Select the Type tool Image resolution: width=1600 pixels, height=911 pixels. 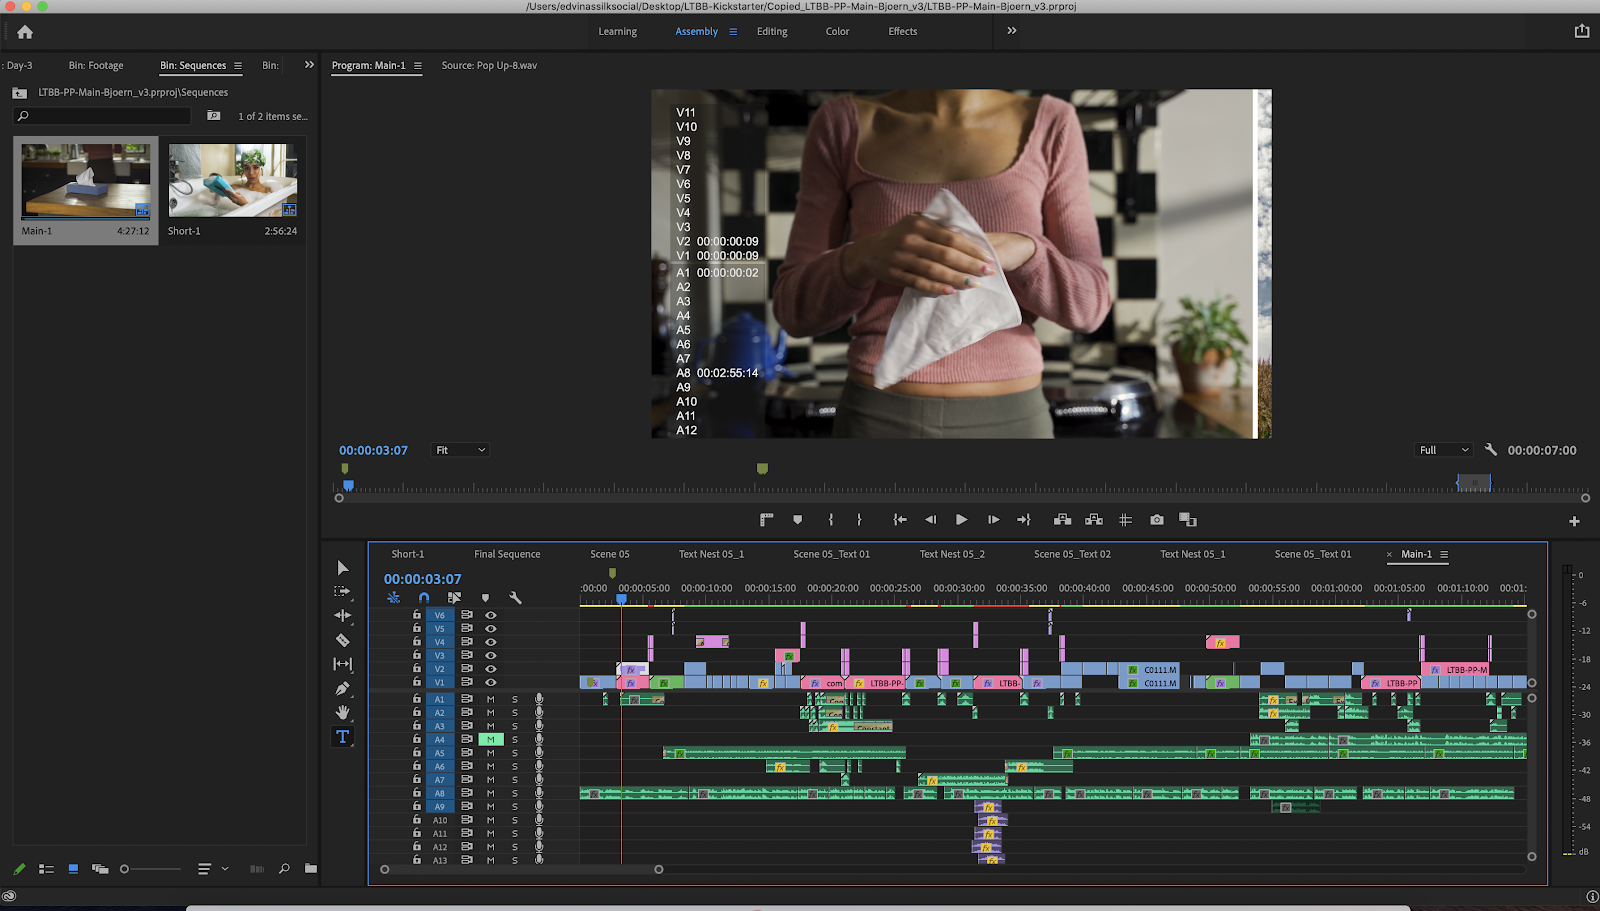click(x=343, y=737)
